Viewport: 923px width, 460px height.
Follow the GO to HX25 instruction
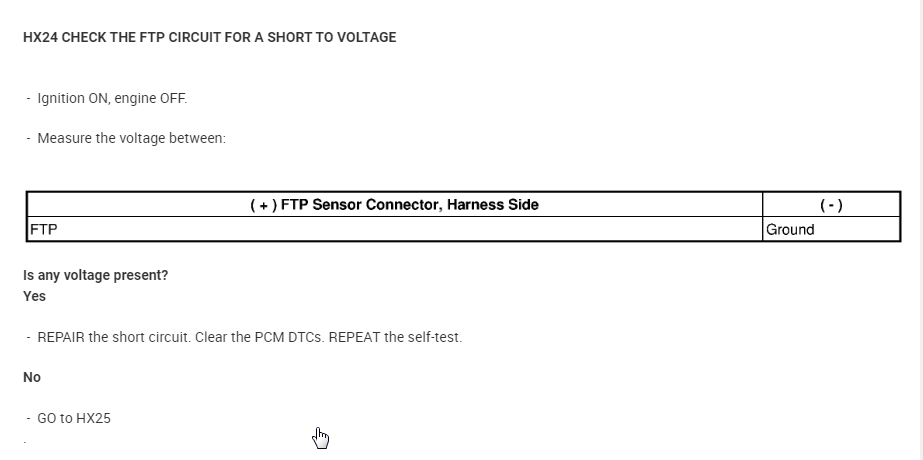[x=74, y=418]
